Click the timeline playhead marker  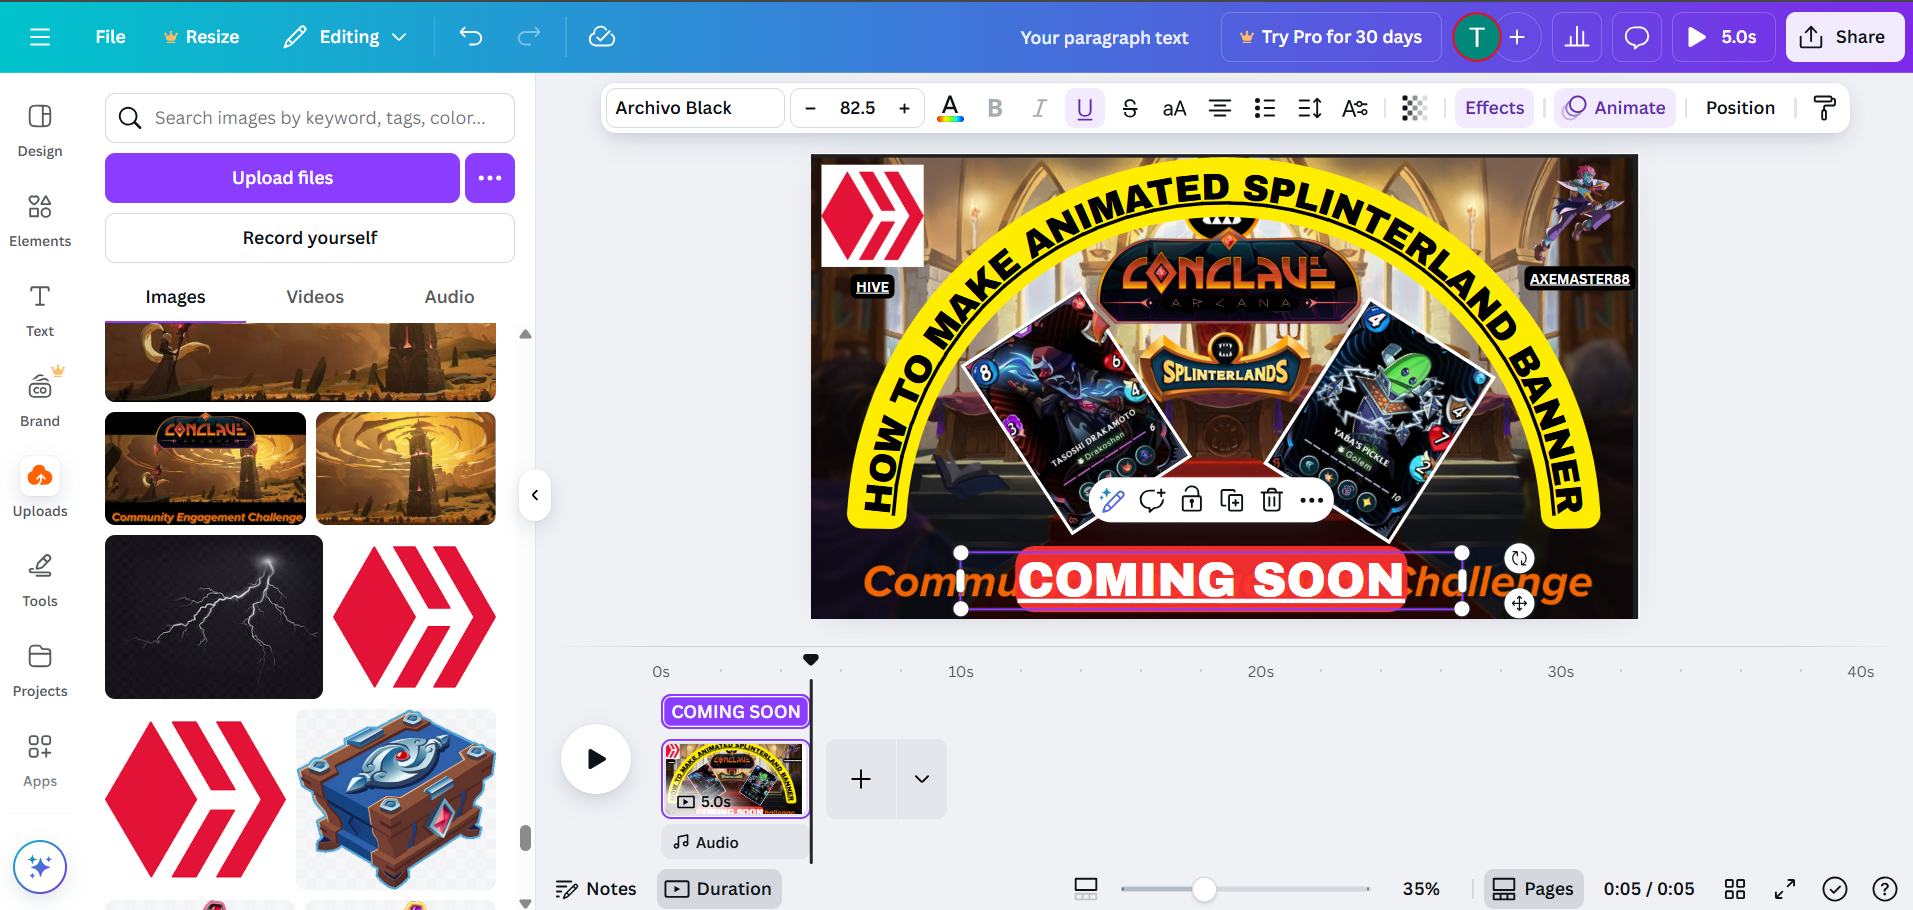click(811, 660)
